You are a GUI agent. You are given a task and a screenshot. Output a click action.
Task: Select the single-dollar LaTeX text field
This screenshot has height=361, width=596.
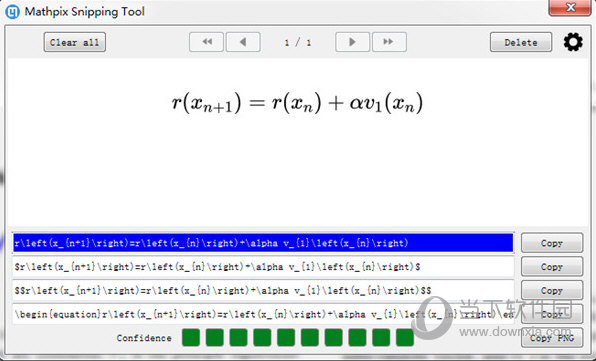click(x=263, y=267)
